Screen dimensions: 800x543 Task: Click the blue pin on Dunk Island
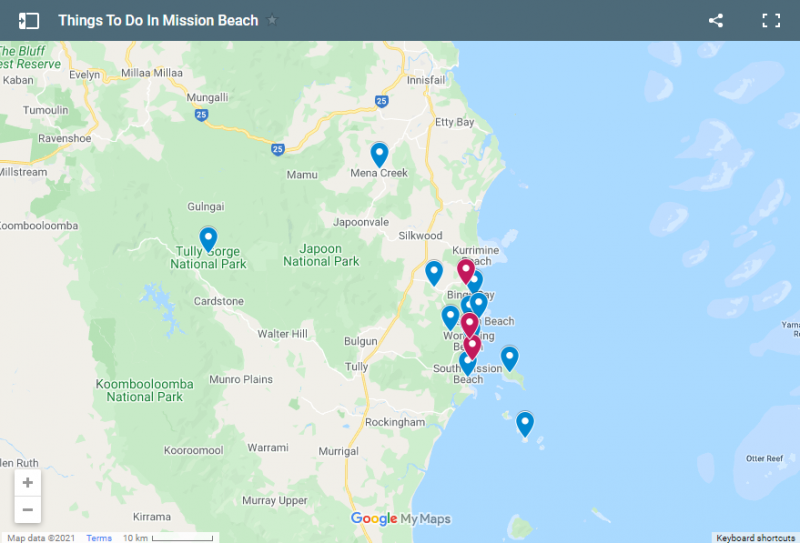coord(509,357)
